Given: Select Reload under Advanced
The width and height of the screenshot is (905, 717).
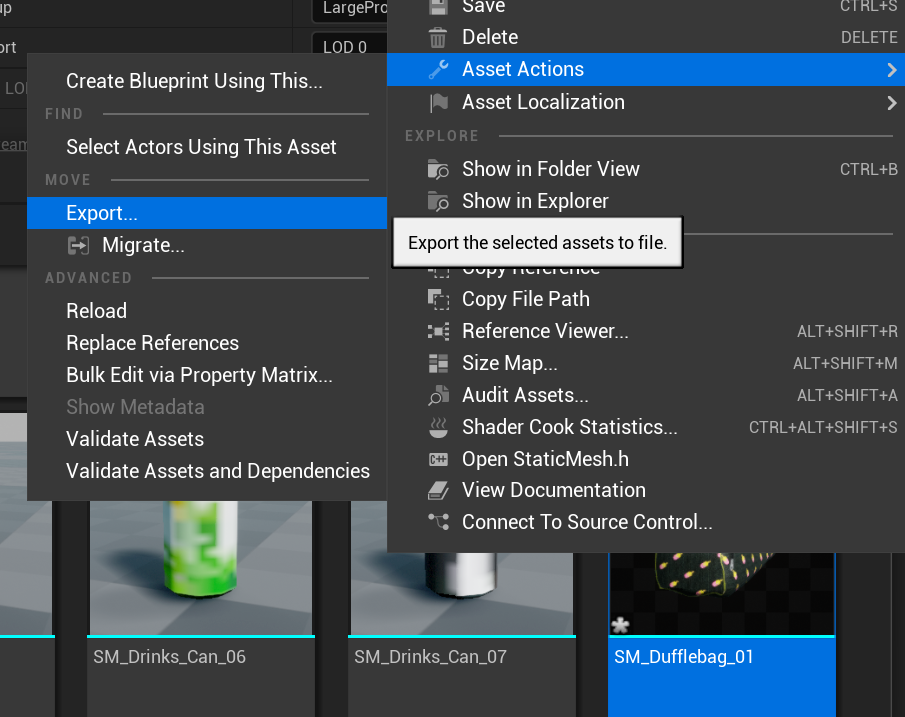Looking at the screenshot, I should pos(207,311).
